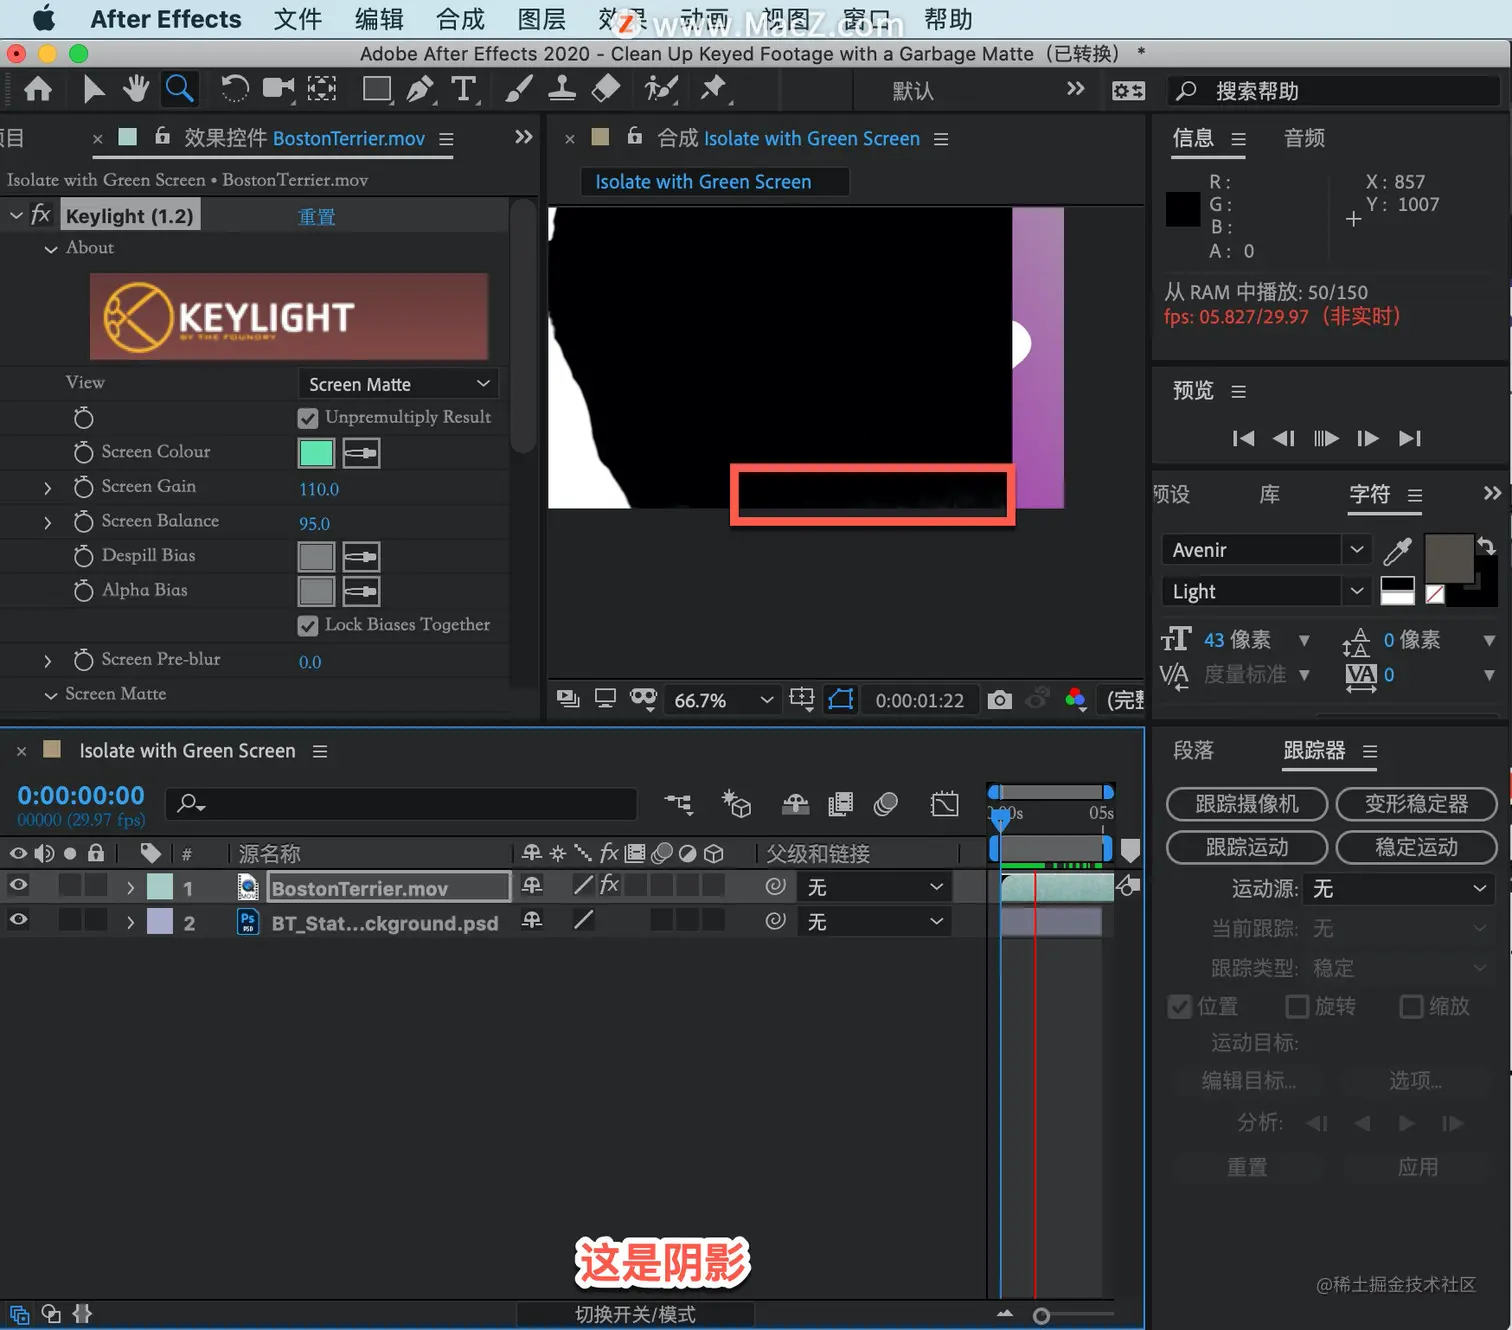Viewport: 1512px width, 1330px height.
Task: Click 重置 link for Keylight
Action: point(317,217)
